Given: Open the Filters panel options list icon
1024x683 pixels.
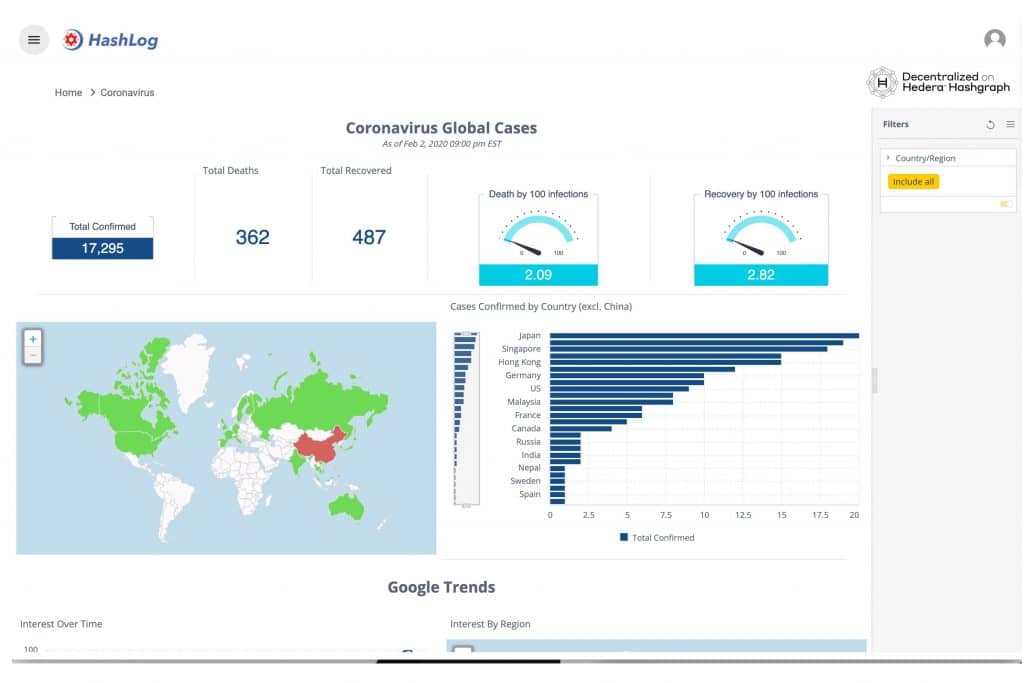Looking at the screenshot, I should pos(1010,124).
